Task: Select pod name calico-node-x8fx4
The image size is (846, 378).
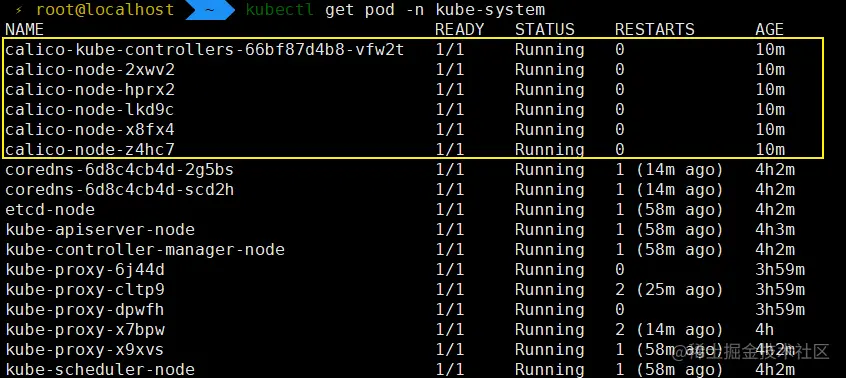Action: 90,130
